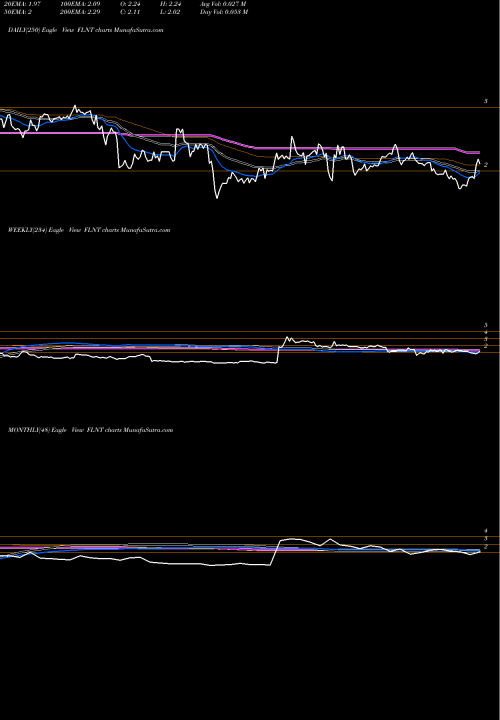
Task: Select the WEEKLY(284) Eagle View chart title
Action: coord(89,230)
